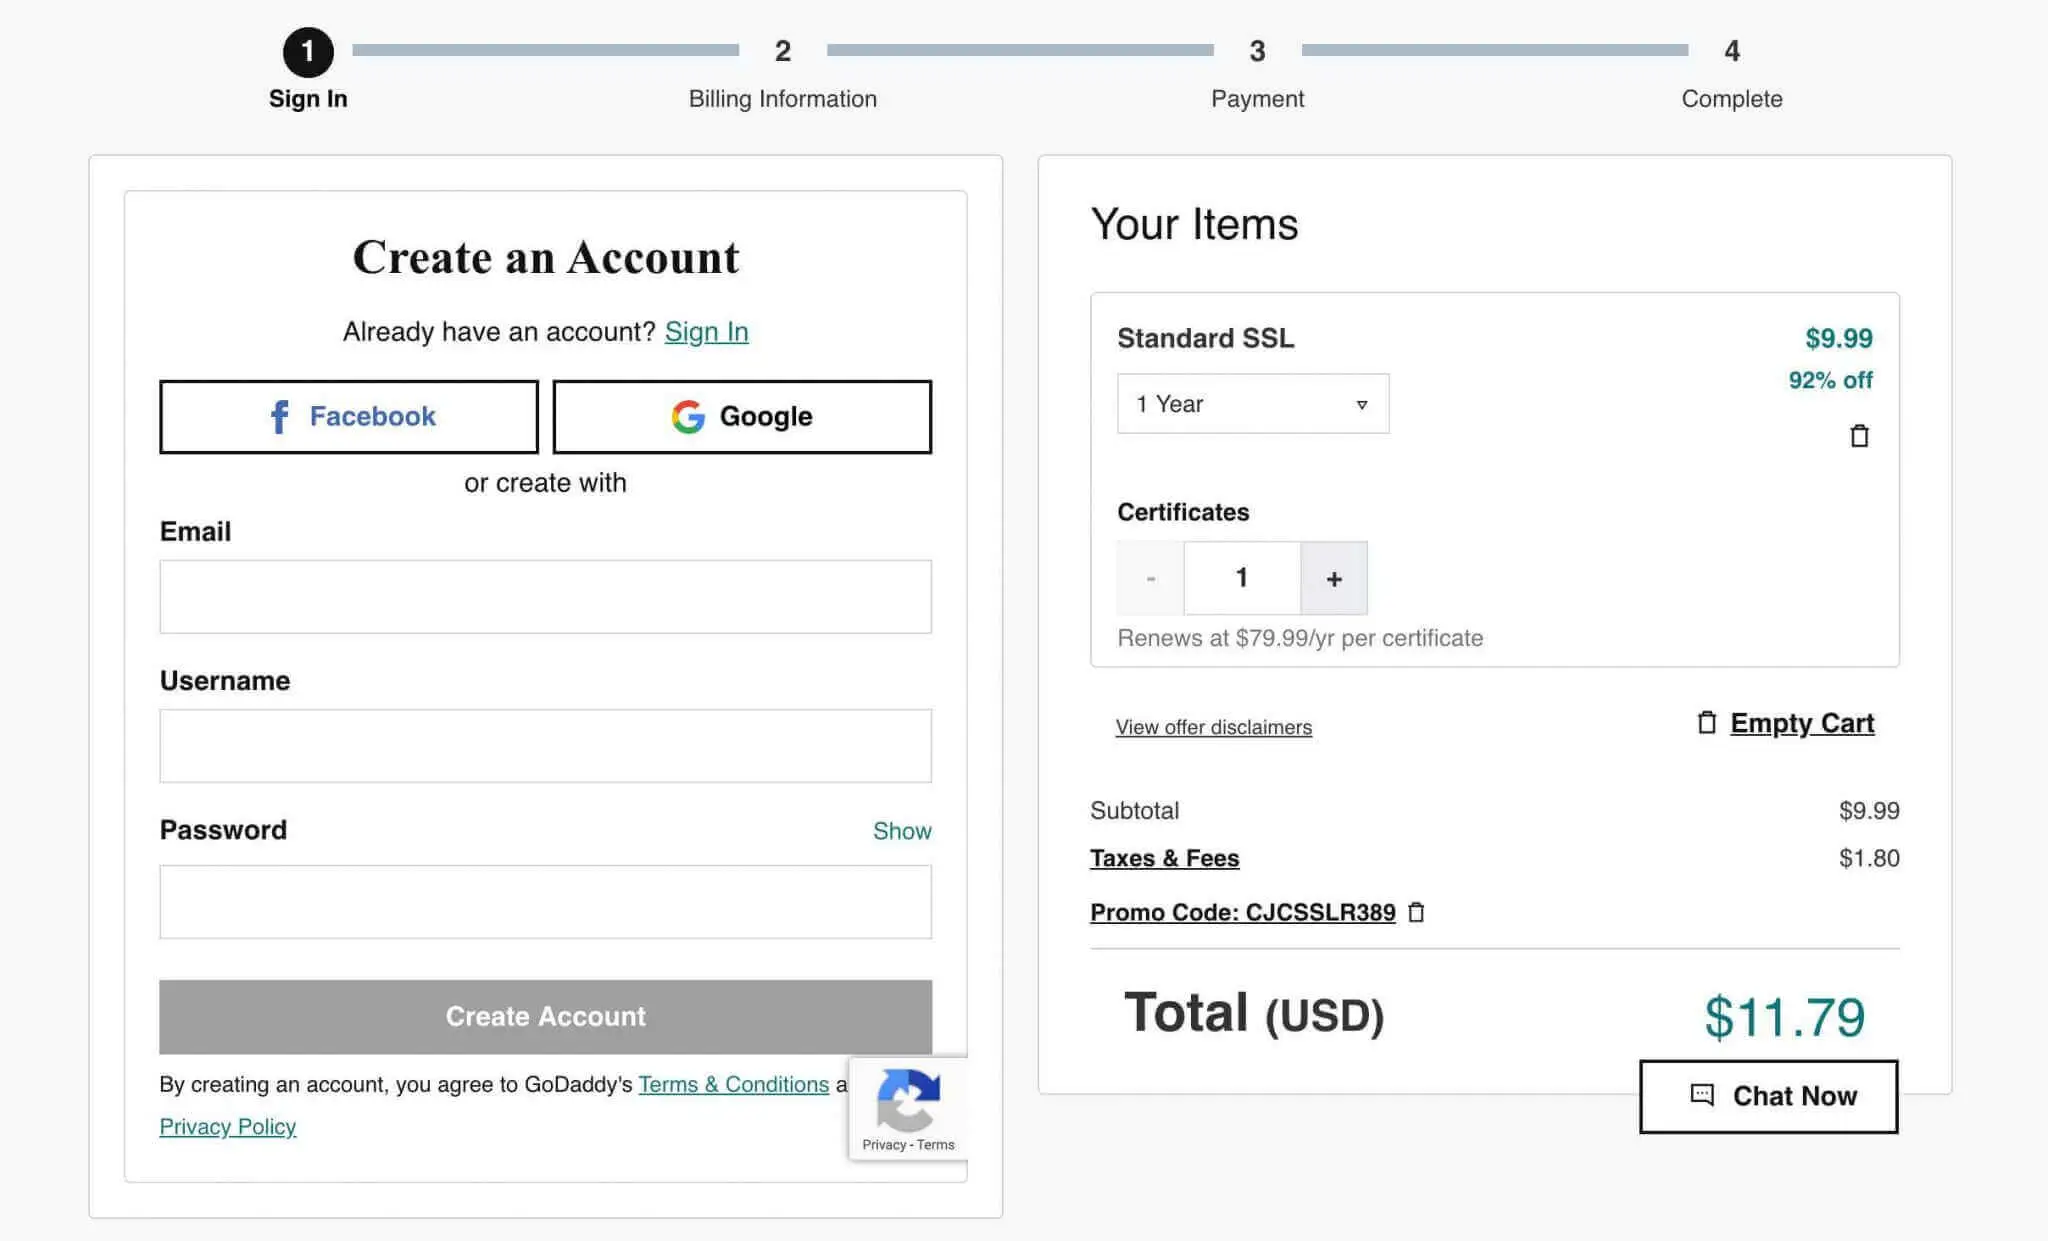This screenshot has width=2048, height=1241.
Task: Remove promo code using its trash icon
Action: [x=1416, y=912]
